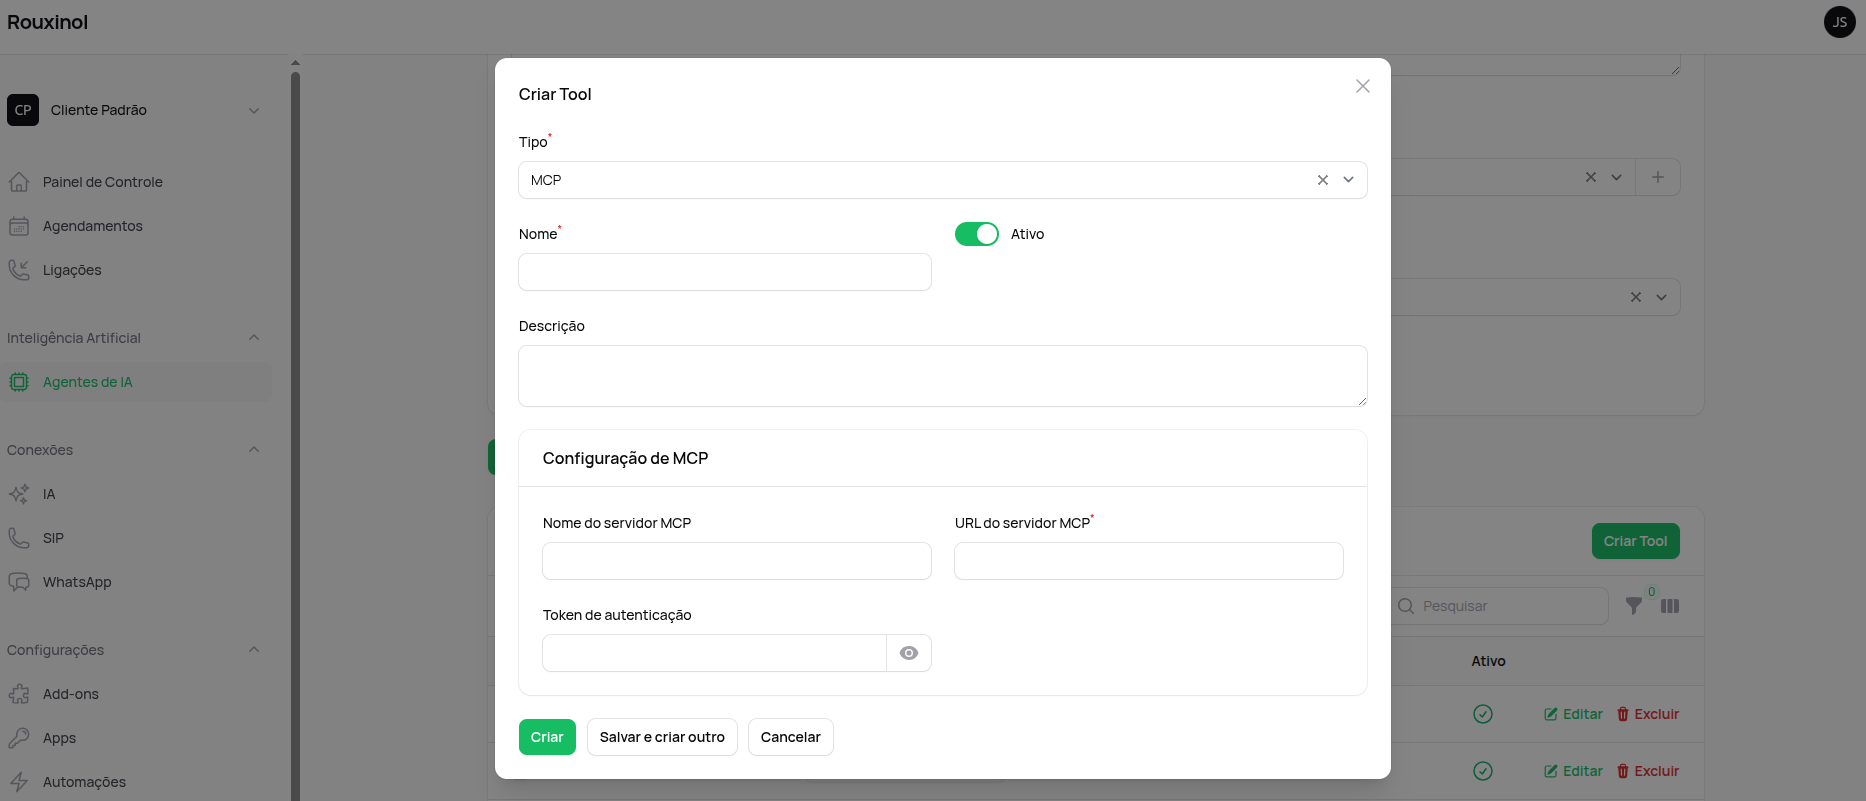Show the authentication token with eye icon
This screenshot has width=1866, height=801.
tap(909, 653)
